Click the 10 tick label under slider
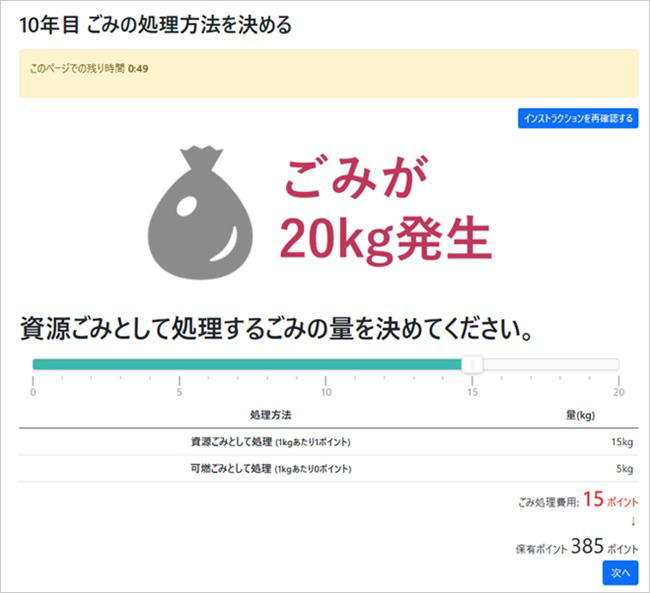 (326, 392)
